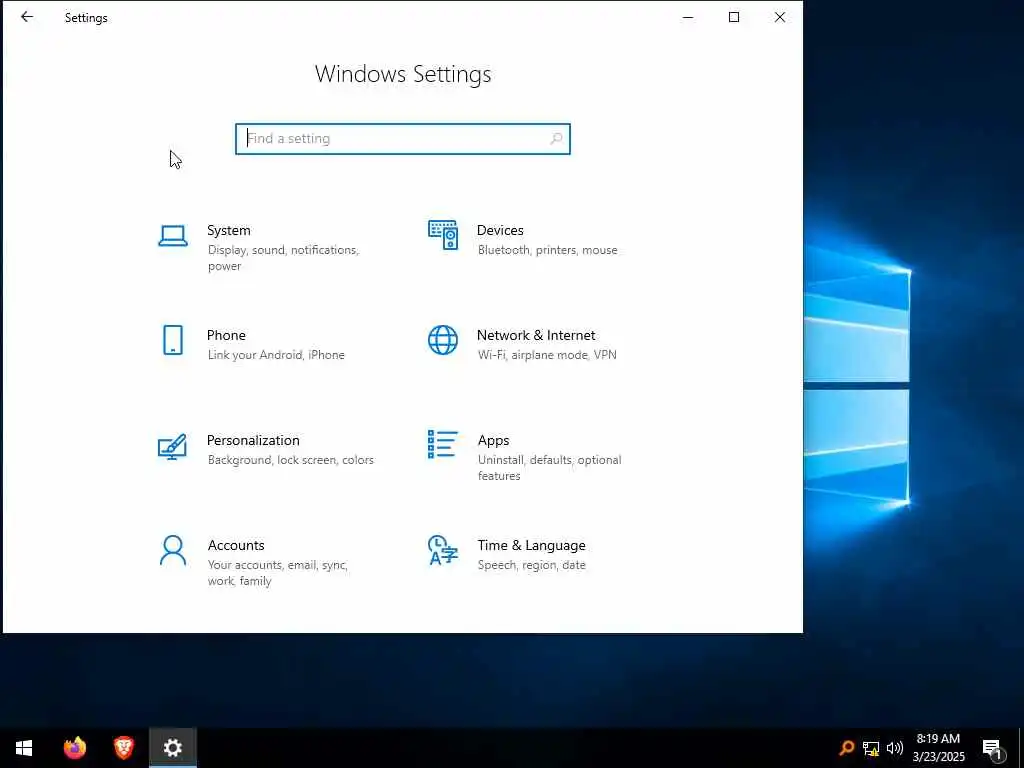Click 'Link your Android, iPhone' description
Viewport: 1024px width, 768px height.
[x=276, y=355]
